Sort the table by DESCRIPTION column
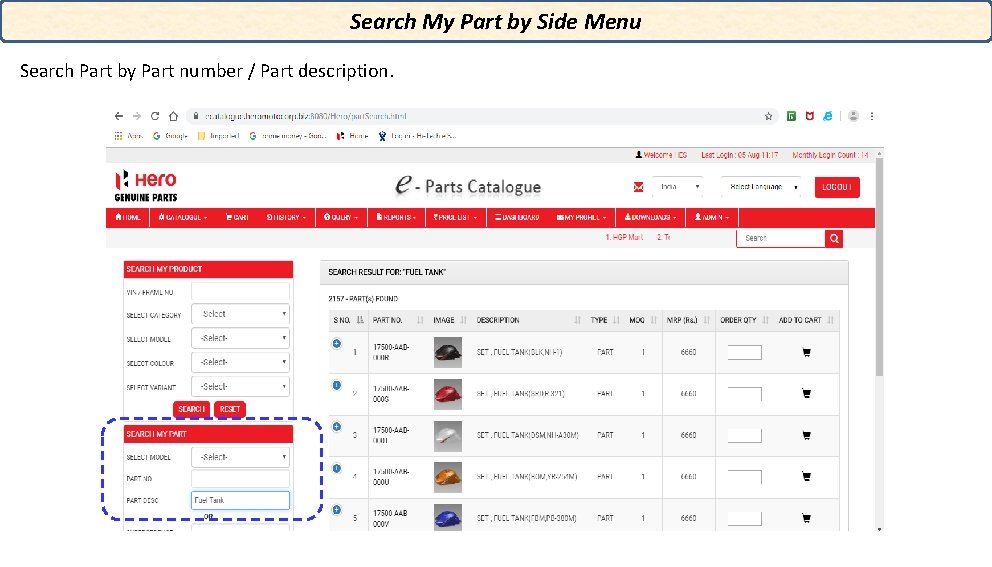 click(528, 320)
